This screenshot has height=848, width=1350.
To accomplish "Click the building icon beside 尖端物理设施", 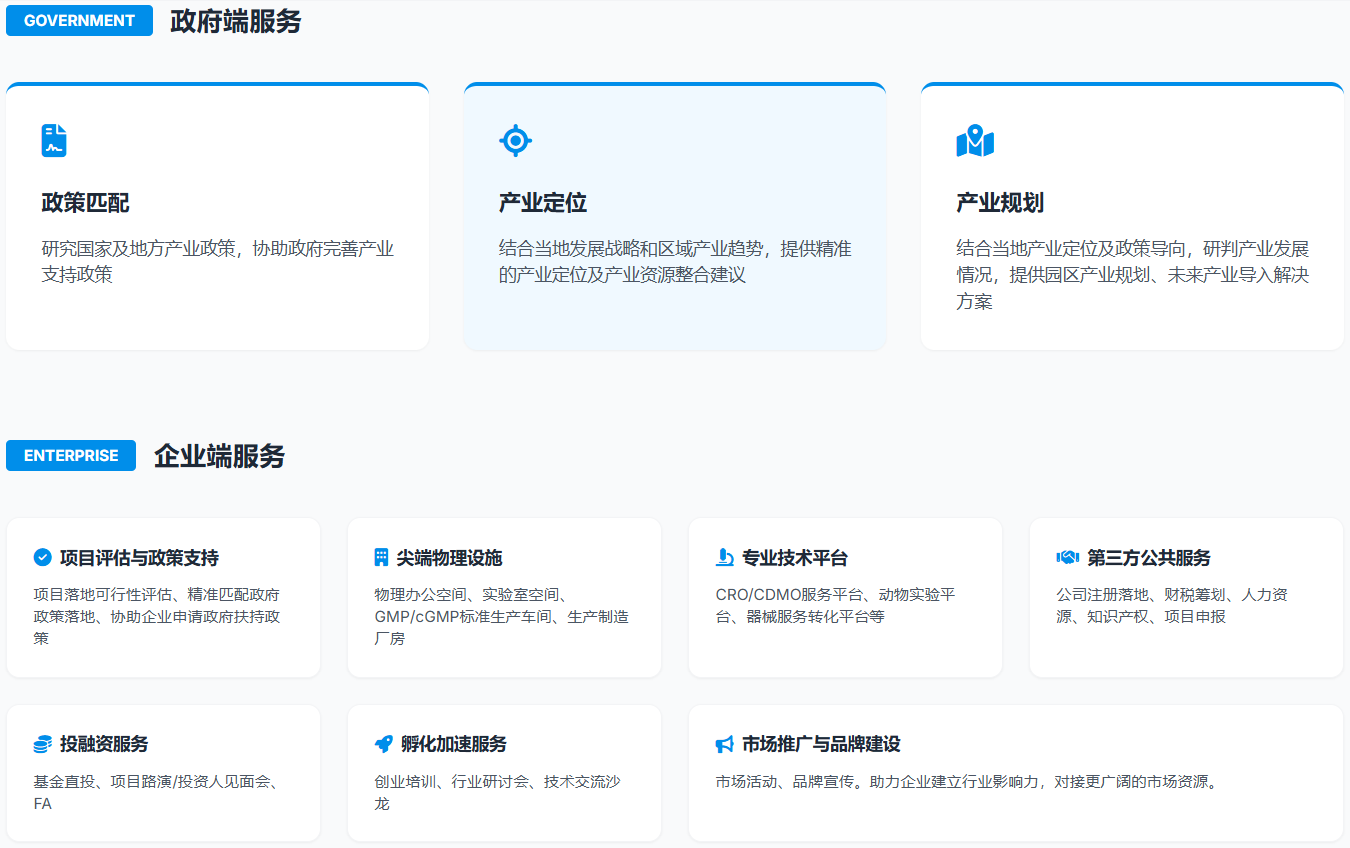I will pyautogui.click(x=381, y=558).
